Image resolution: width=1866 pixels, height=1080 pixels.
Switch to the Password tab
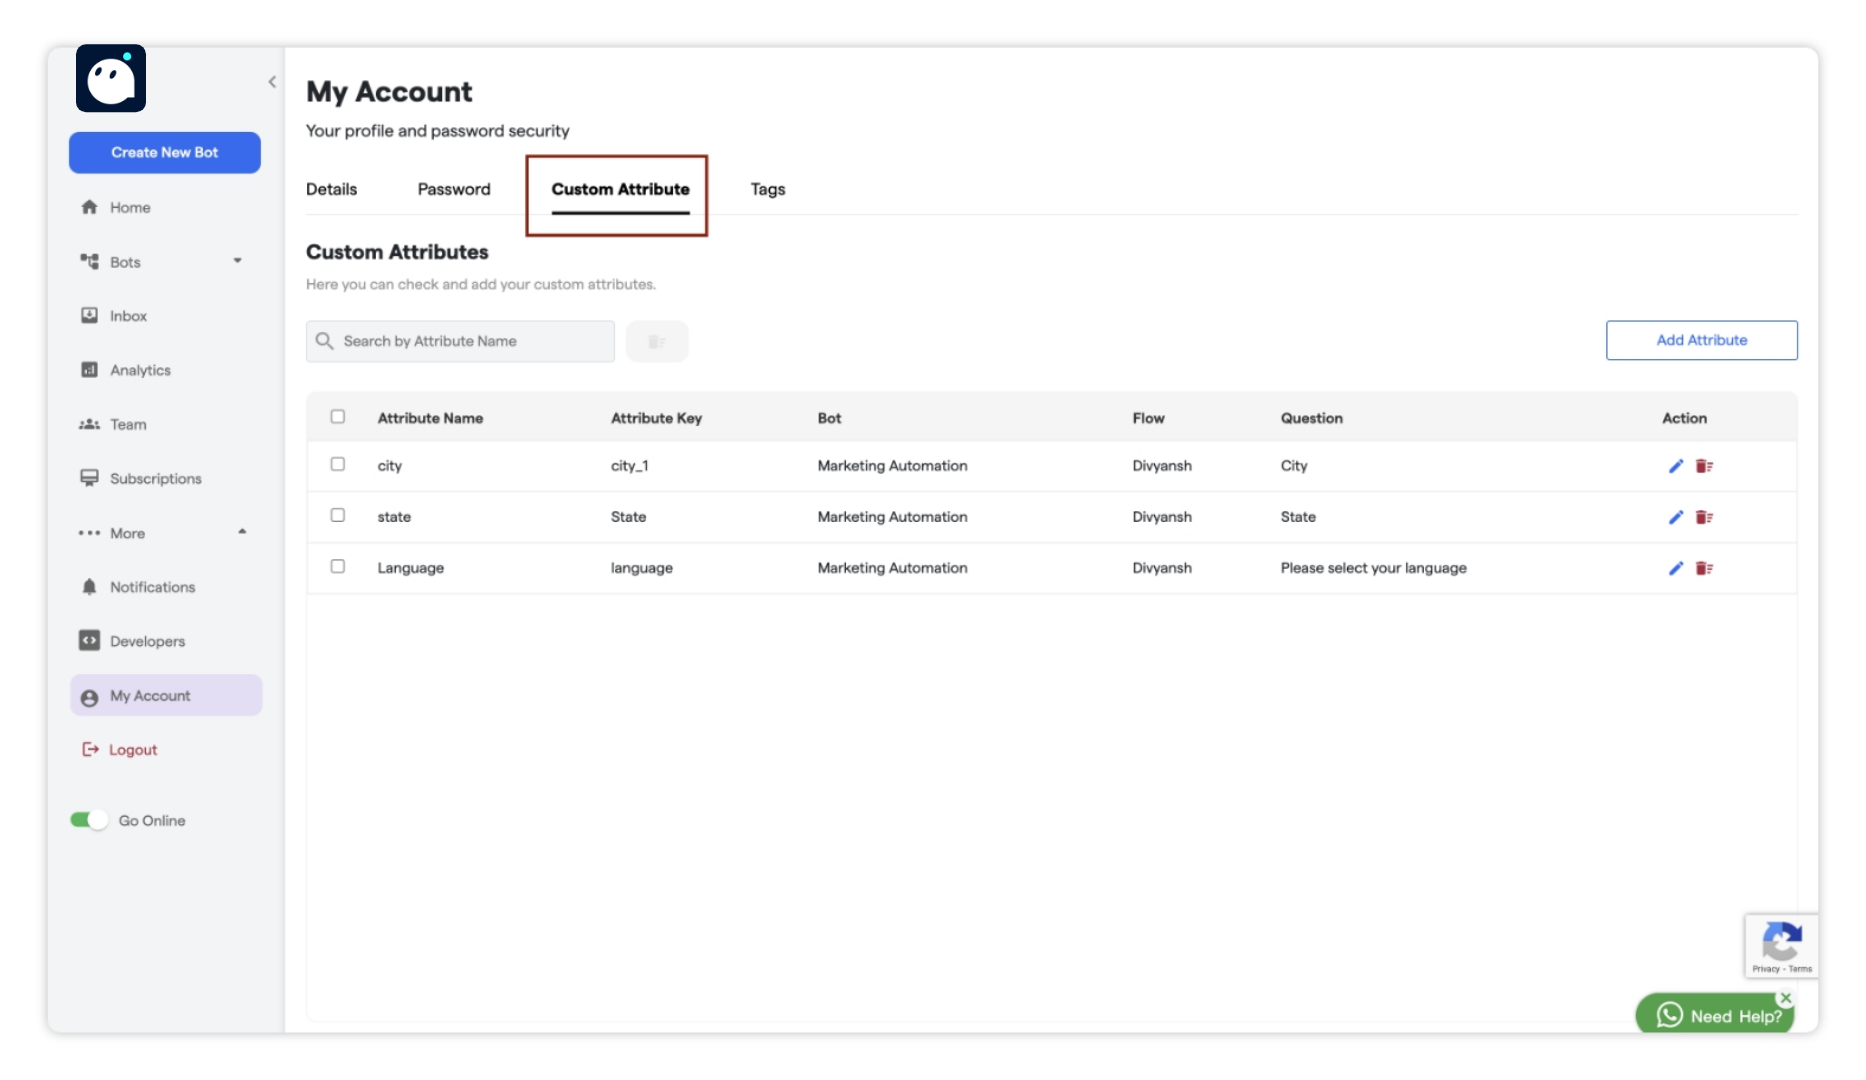click(x=454, y=189)
